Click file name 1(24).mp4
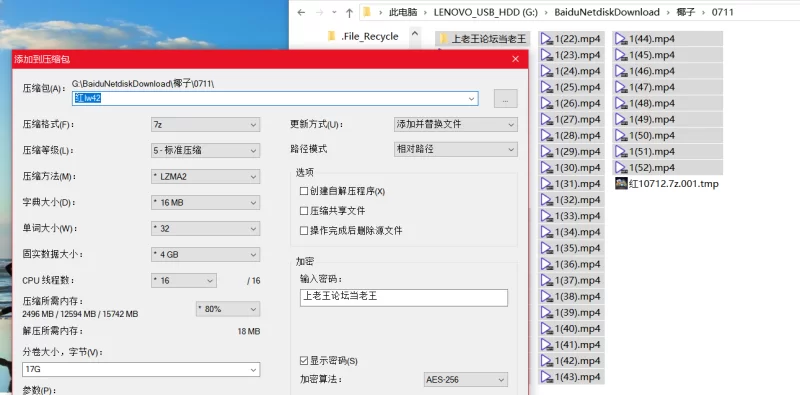This screenshot has height=395, width=800. [578, 71]
